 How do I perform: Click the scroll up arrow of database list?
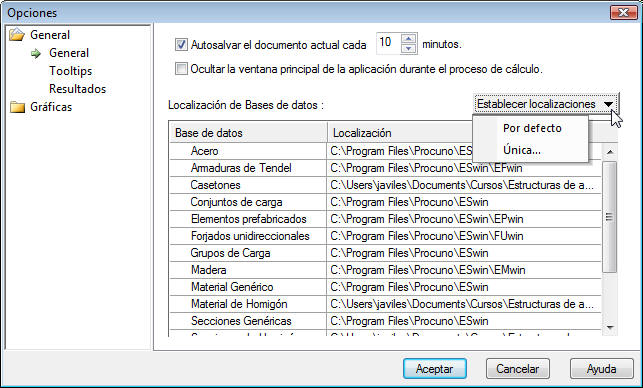(610, 152)
